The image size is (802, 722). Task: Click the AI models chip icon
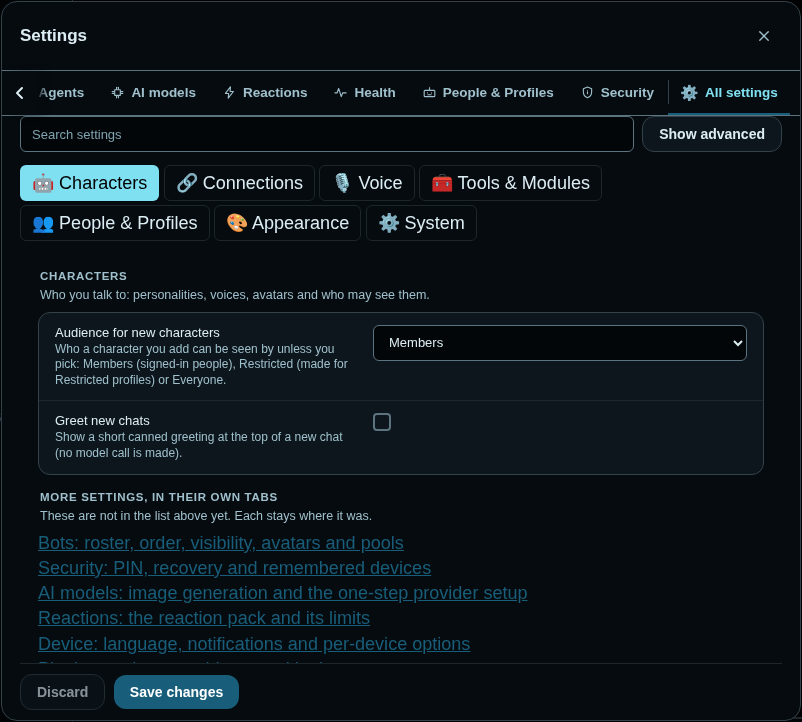click(x=118, y=93)
